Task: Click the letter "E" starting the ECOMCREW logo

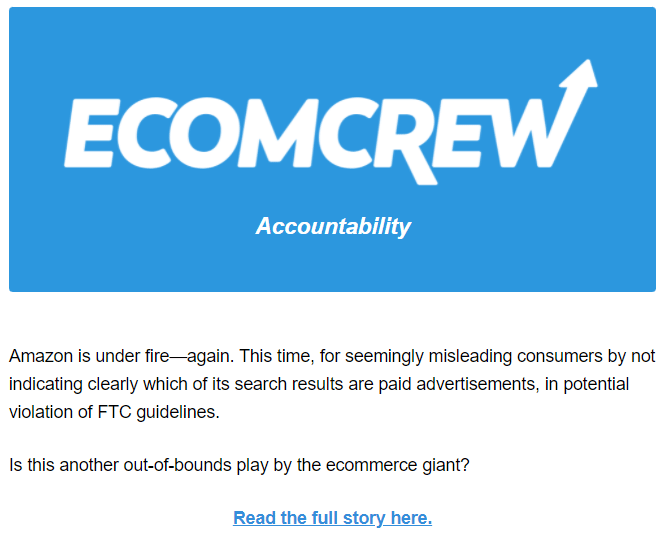Action: [91, 133]
